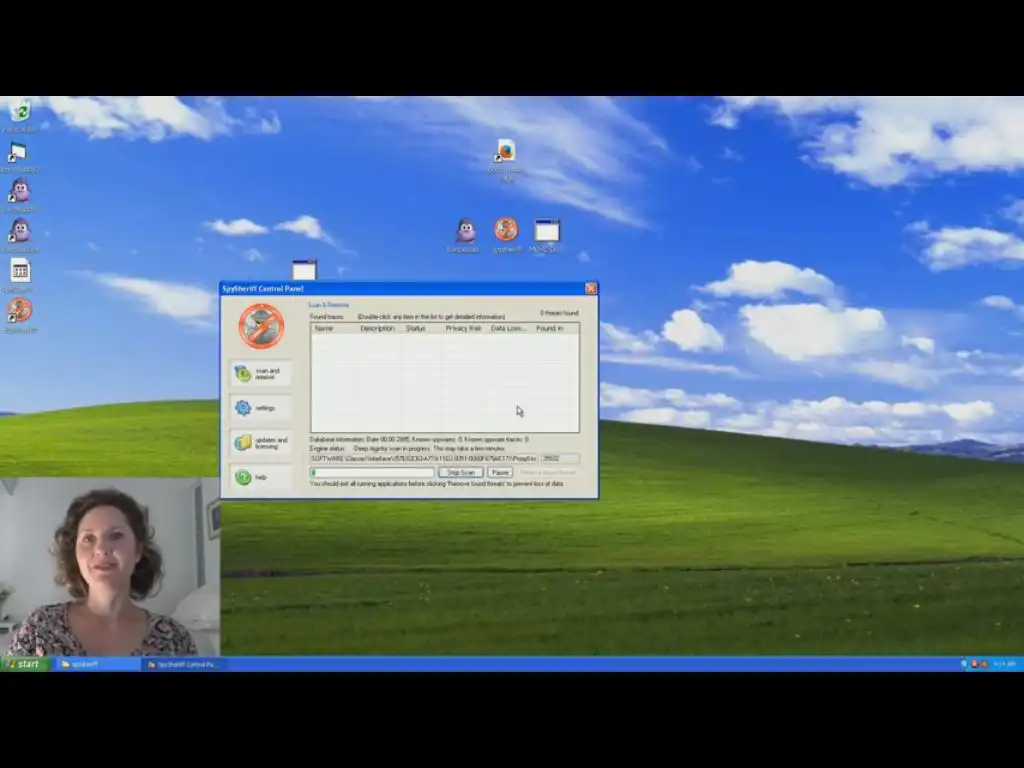Viewport: 1024px width, 768px height.
Task: Sort threats by Data Loss column
Action: (x=510, y=328)
